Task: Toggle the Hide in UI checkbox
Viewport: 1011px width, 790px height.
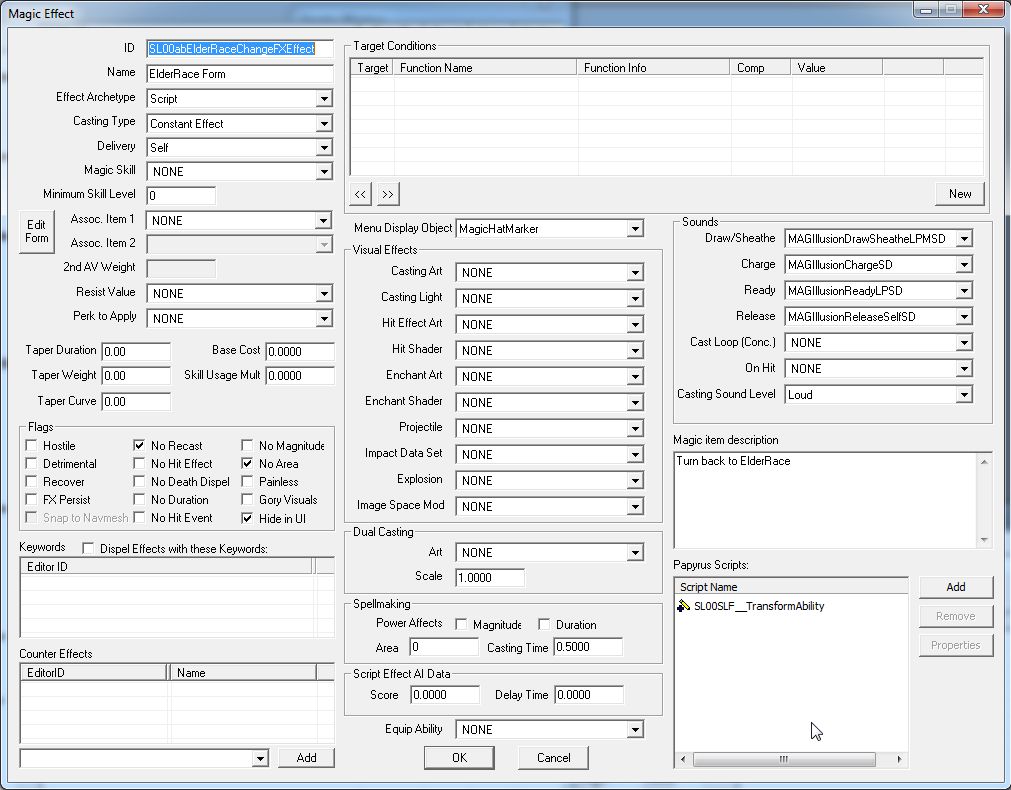Action: (x=248, y=518)
